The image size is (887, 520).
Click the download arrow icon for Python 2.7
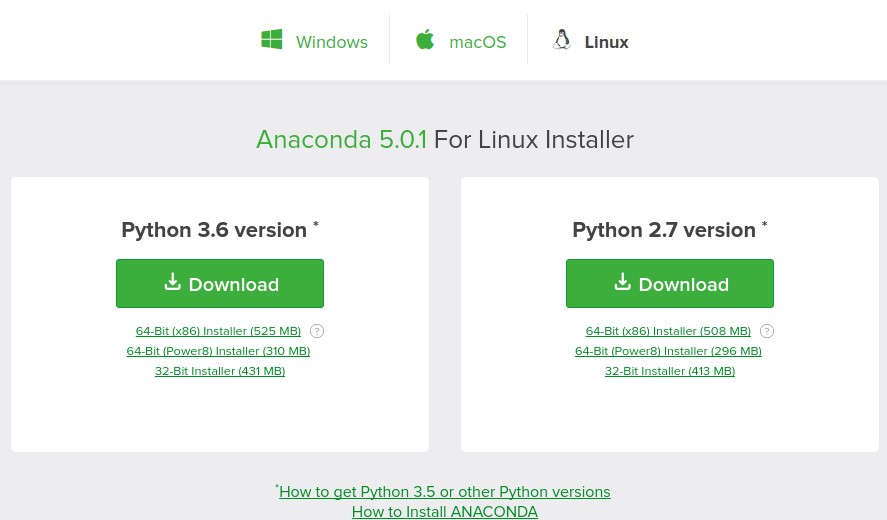(x=622, y=282)
